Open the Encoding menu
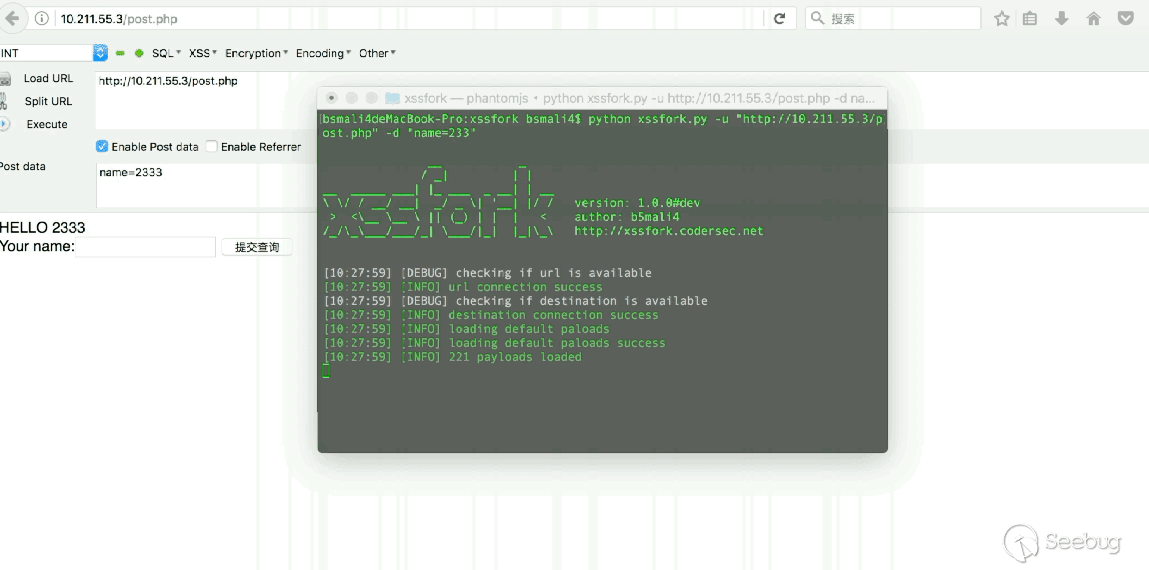This screenshot has width=1149, height=570. pyautogui.click(x=323, y=53)
